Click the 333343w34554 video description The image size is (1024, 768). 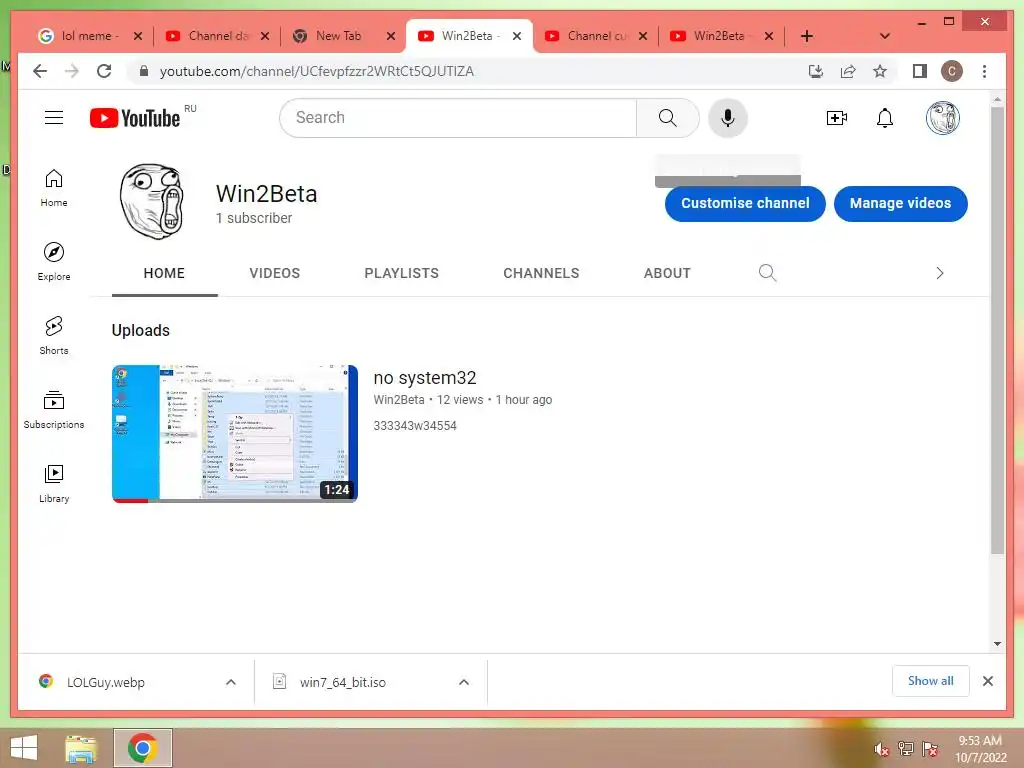(415, 426)
